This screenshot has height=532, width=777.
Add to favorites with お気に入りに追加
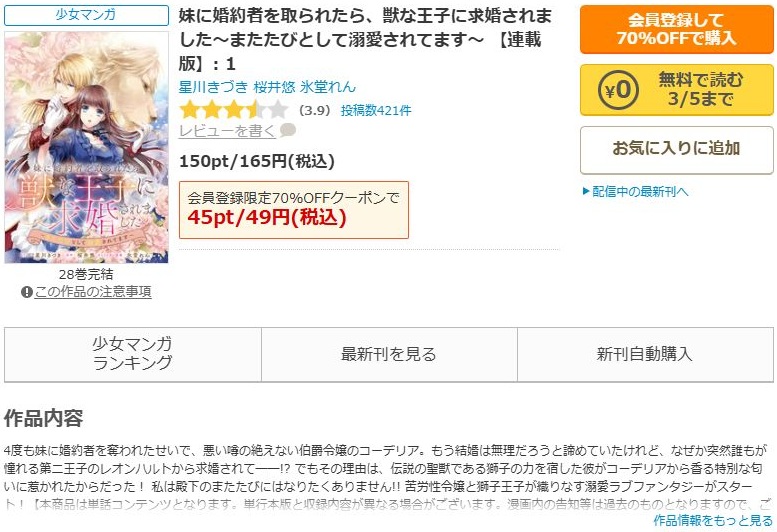click(676, 150)
